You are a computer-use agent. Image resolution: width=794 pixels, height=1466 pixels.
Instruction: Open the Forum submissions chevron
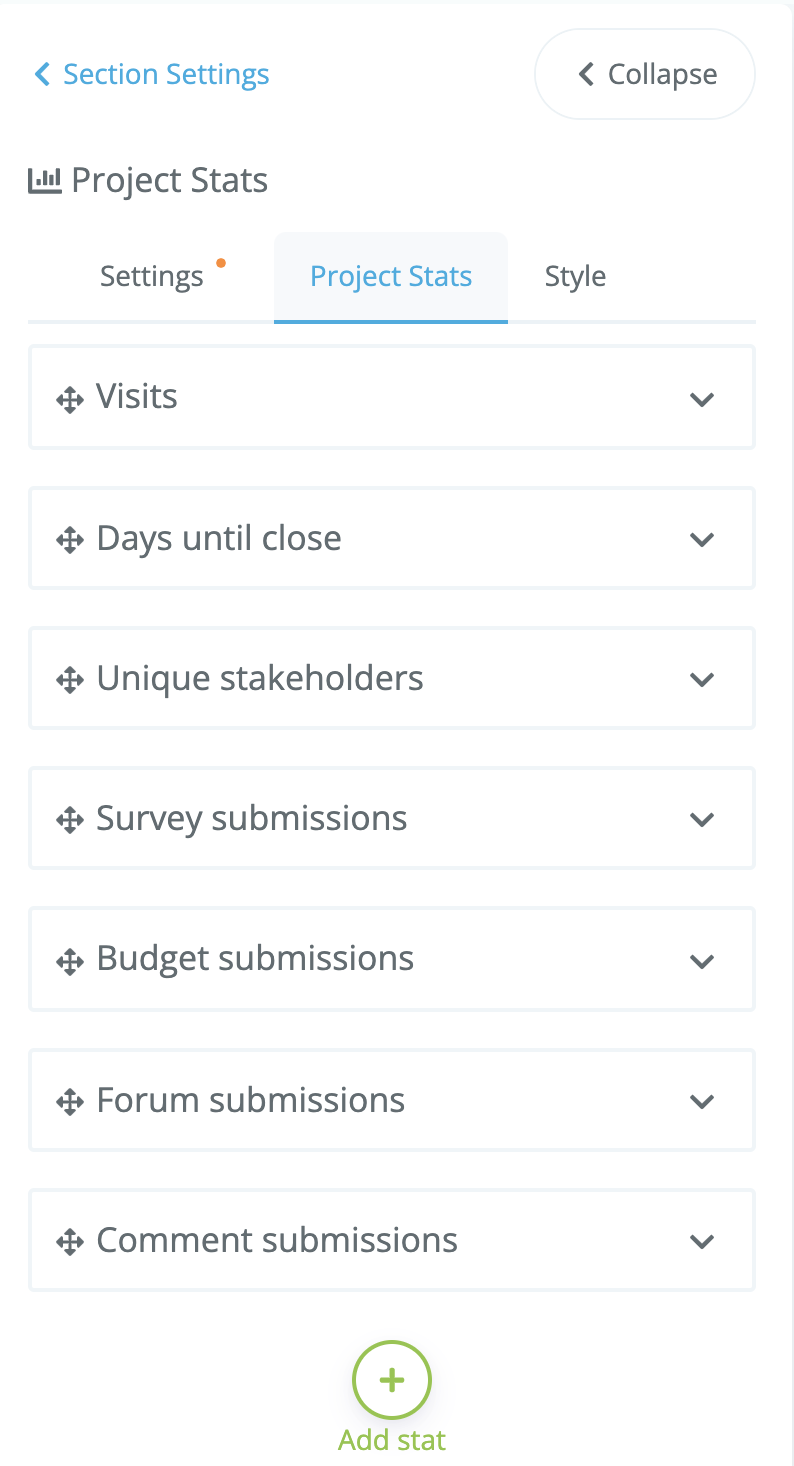click(x=702, y=1102)
